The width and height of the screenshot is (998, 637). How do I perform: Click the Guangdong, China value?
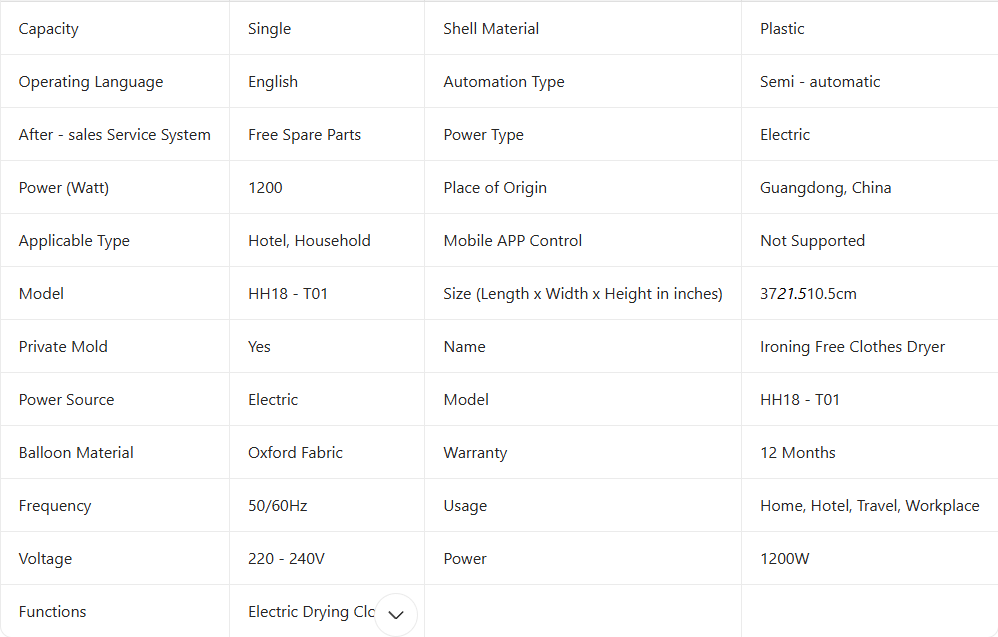tap(825, 188)
